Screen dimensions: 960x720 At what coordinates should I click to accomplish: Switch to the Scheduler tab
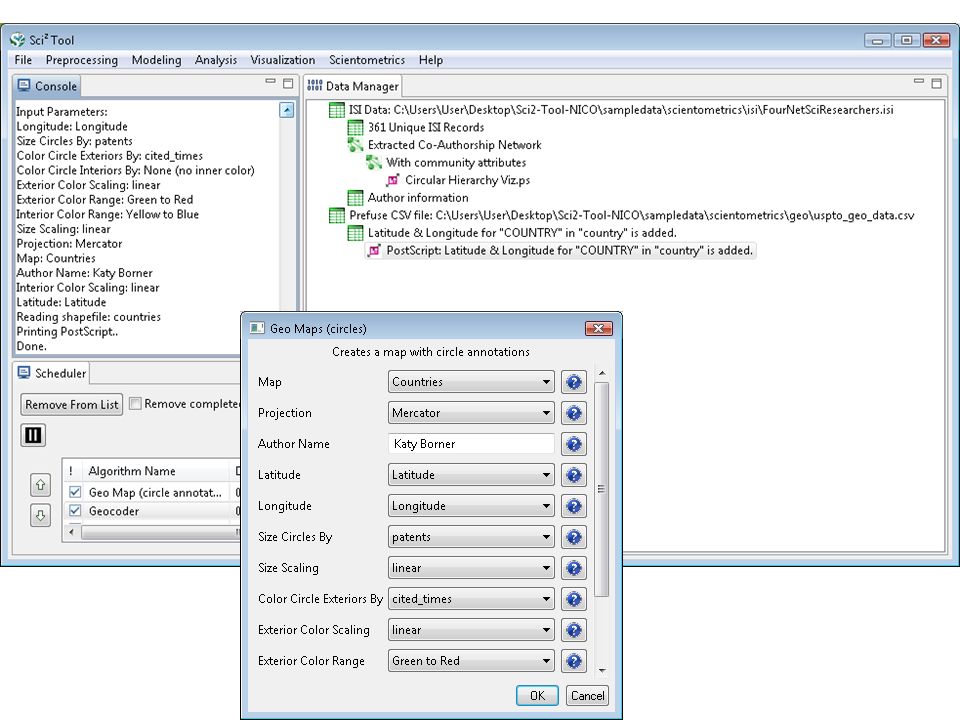coord(52,373)
